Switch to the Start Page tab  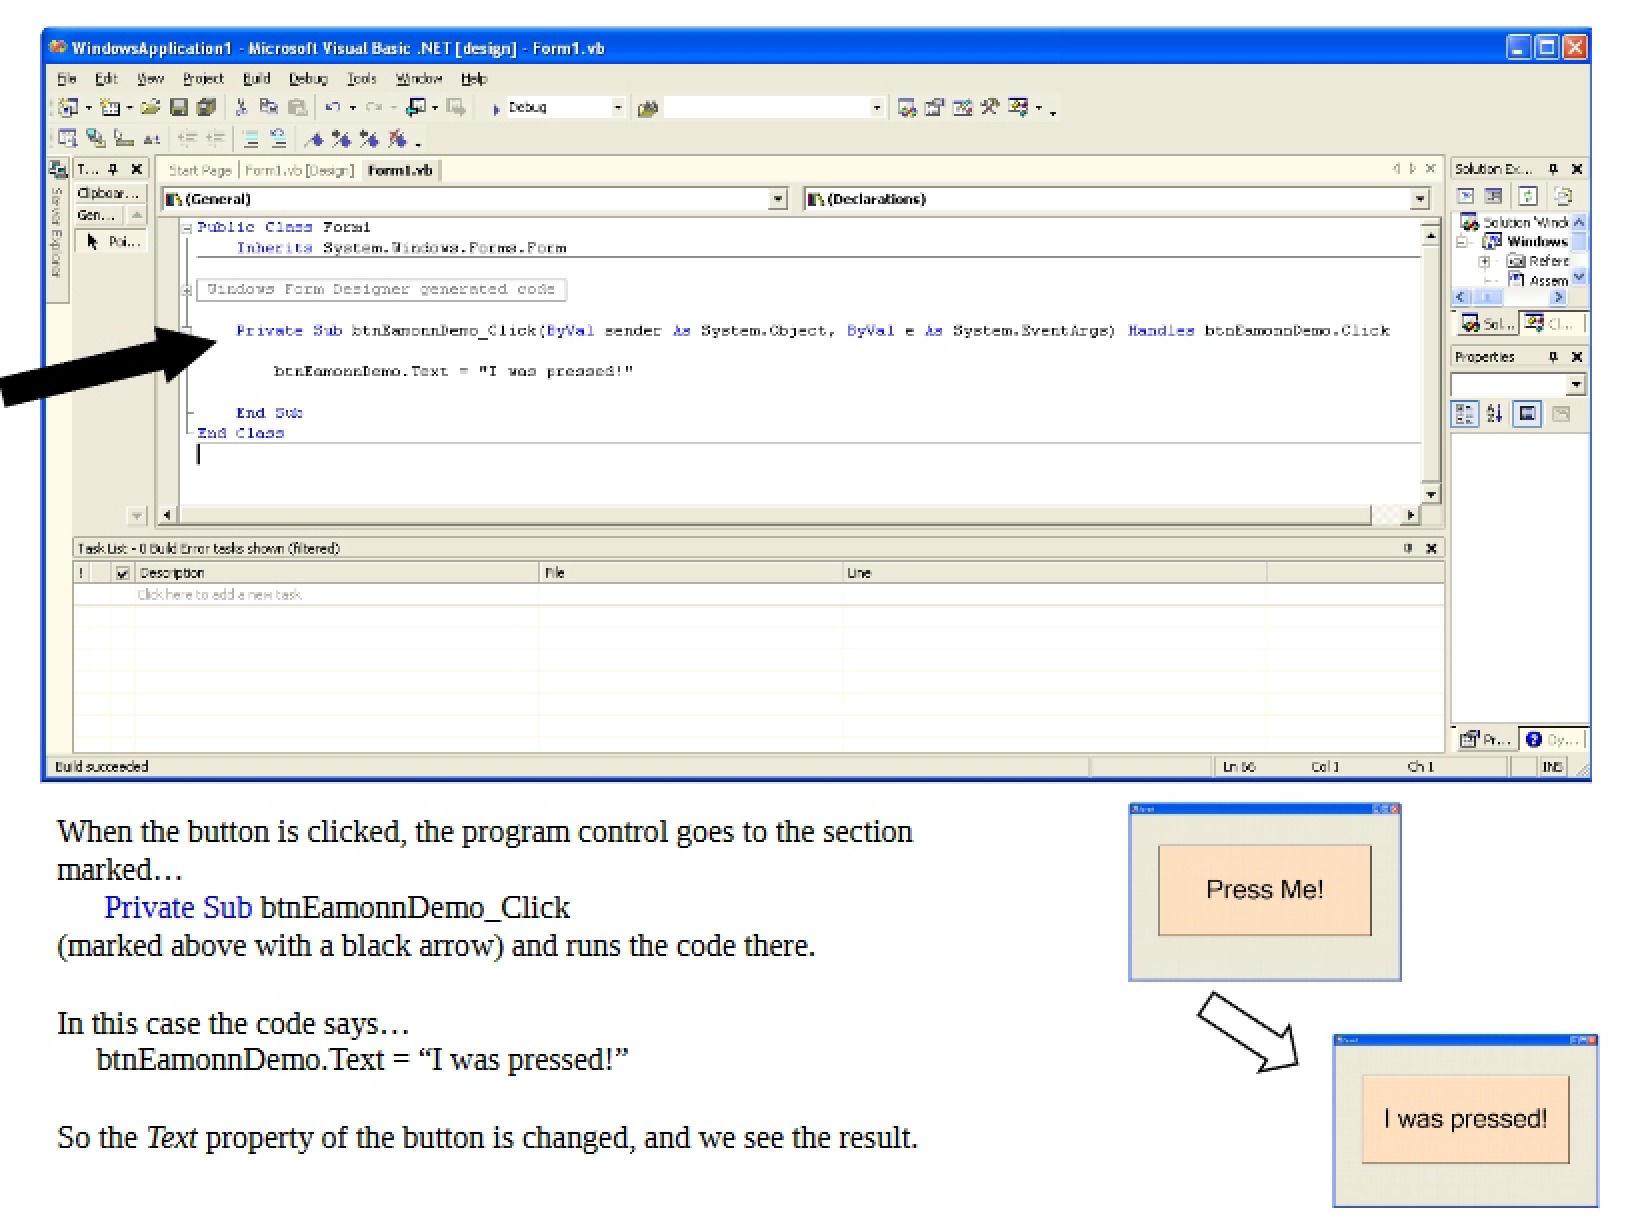click(x=200, y=171)
